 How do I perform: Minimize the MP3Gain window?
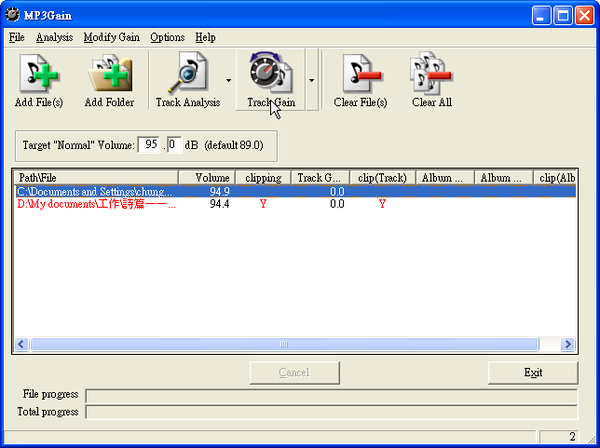pyautogui.click(x=541, y=16)
